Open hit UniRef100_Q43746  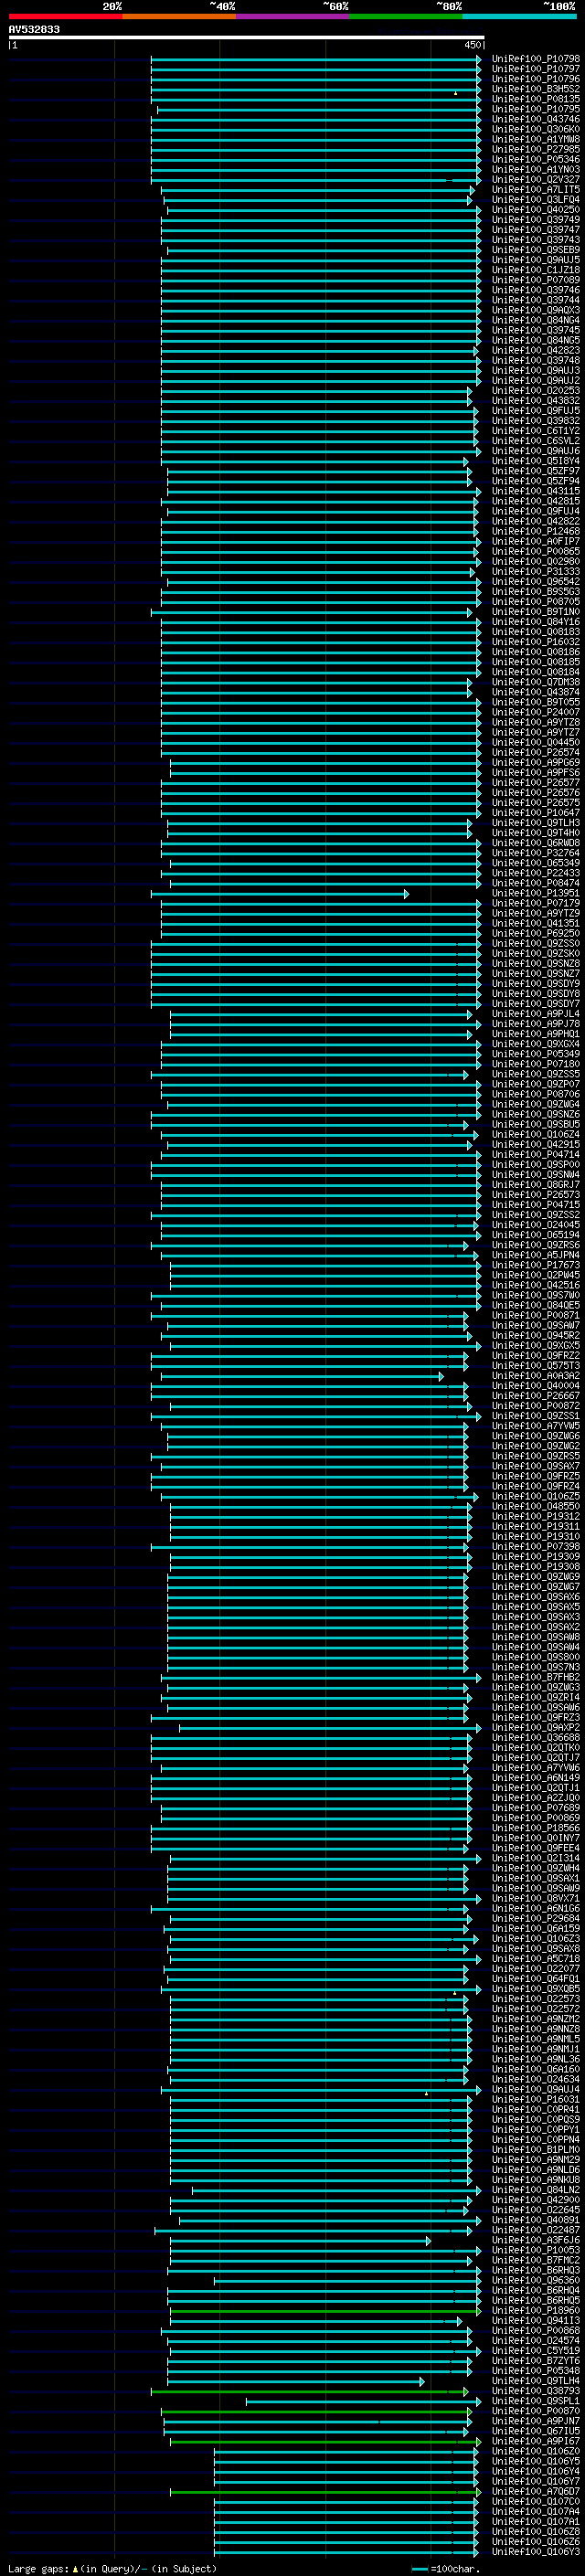(536, 119)
